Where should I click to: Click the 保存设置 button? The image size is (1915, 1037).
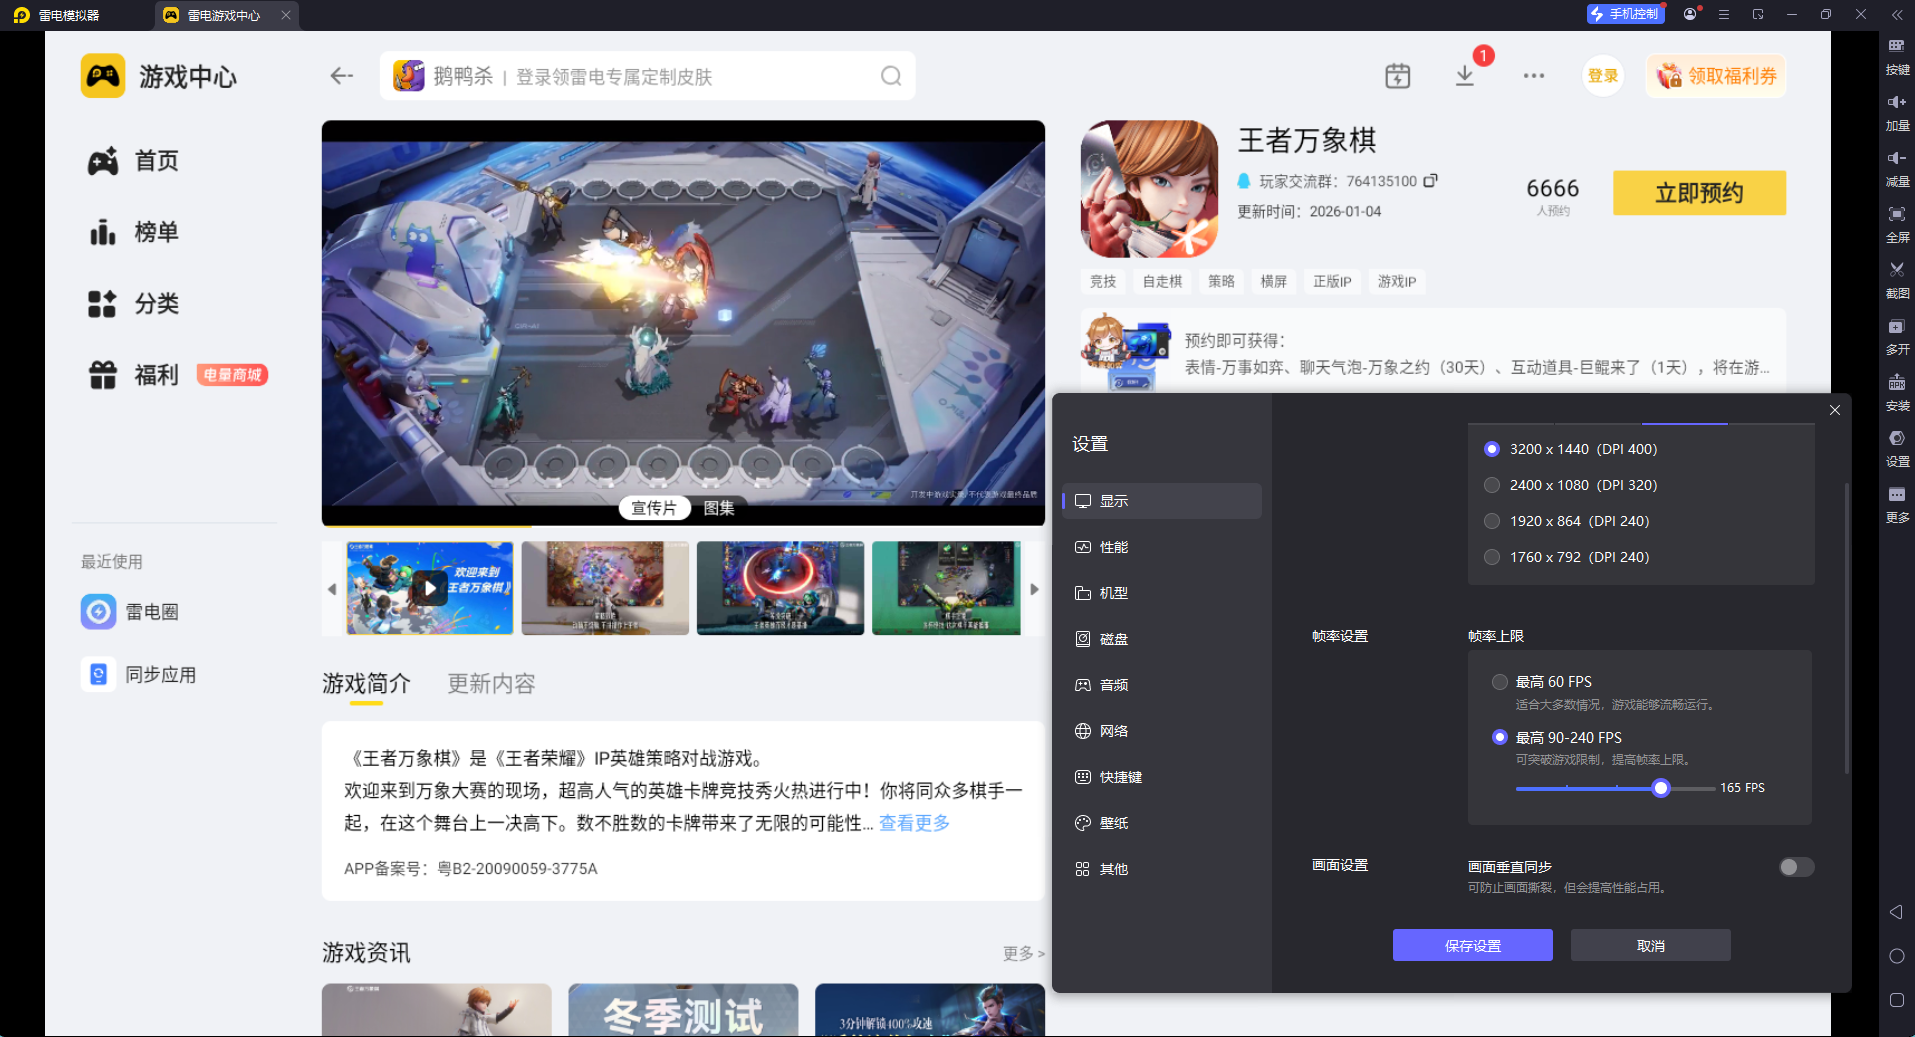[x=1473, y=945]
